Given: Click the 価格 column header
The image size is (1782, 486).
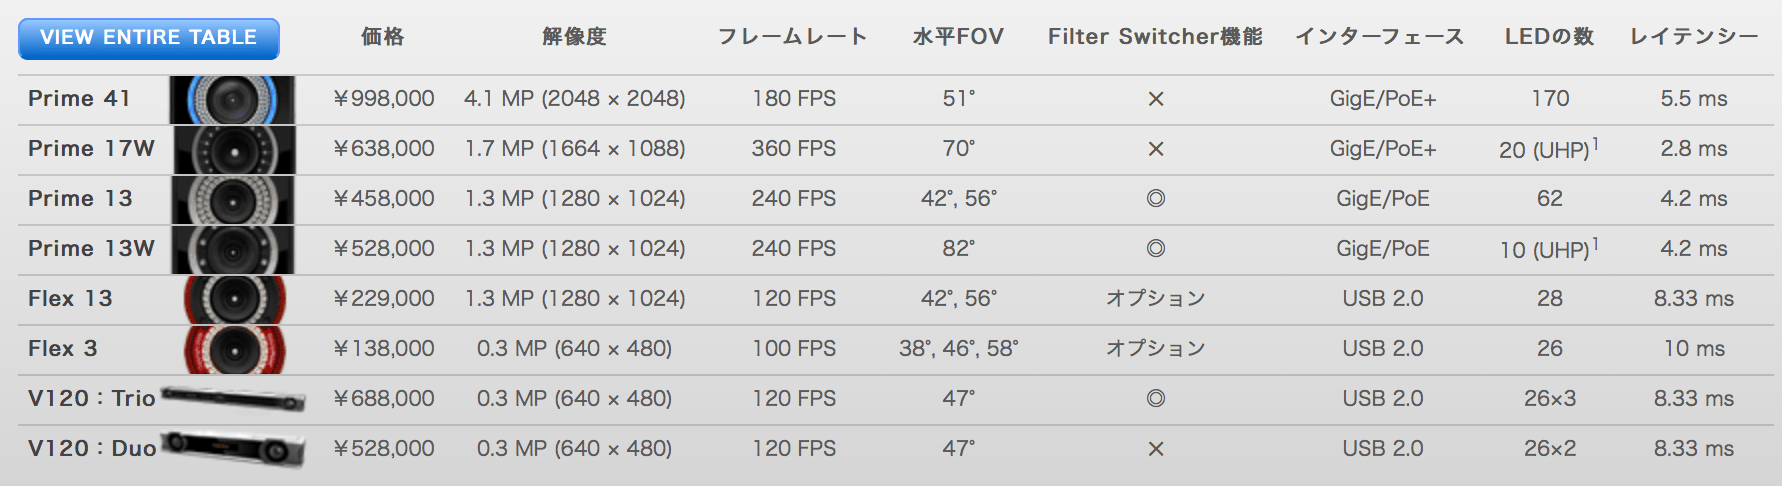Looking at the screenshot, I should pyautogui.click(x=383, y=37).
